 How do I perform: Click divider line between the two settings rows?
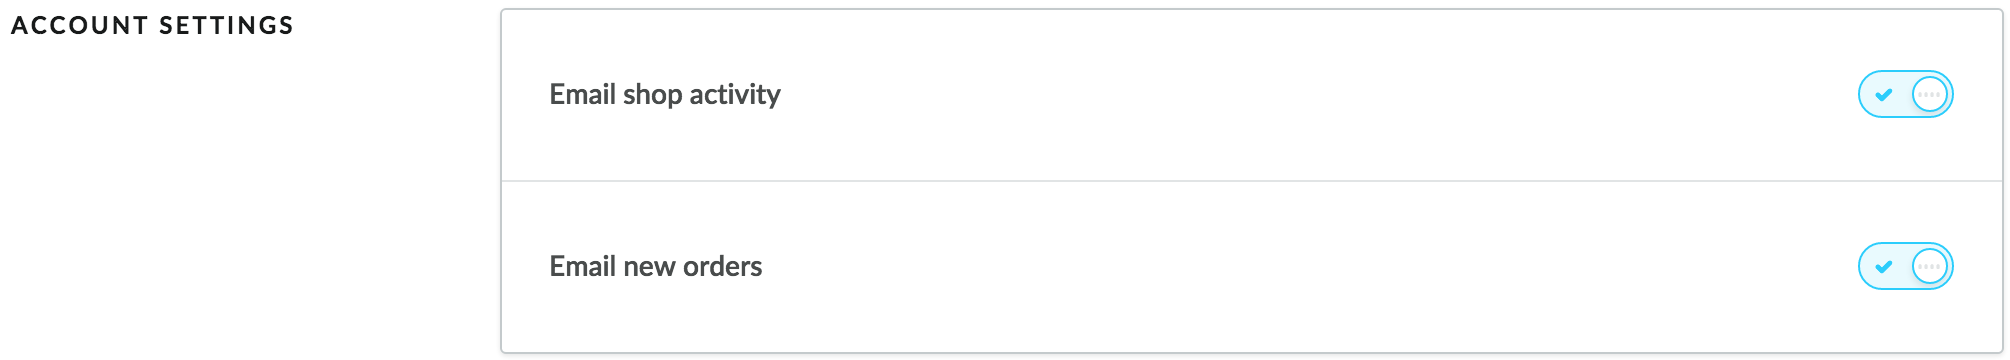point(1251,181)
